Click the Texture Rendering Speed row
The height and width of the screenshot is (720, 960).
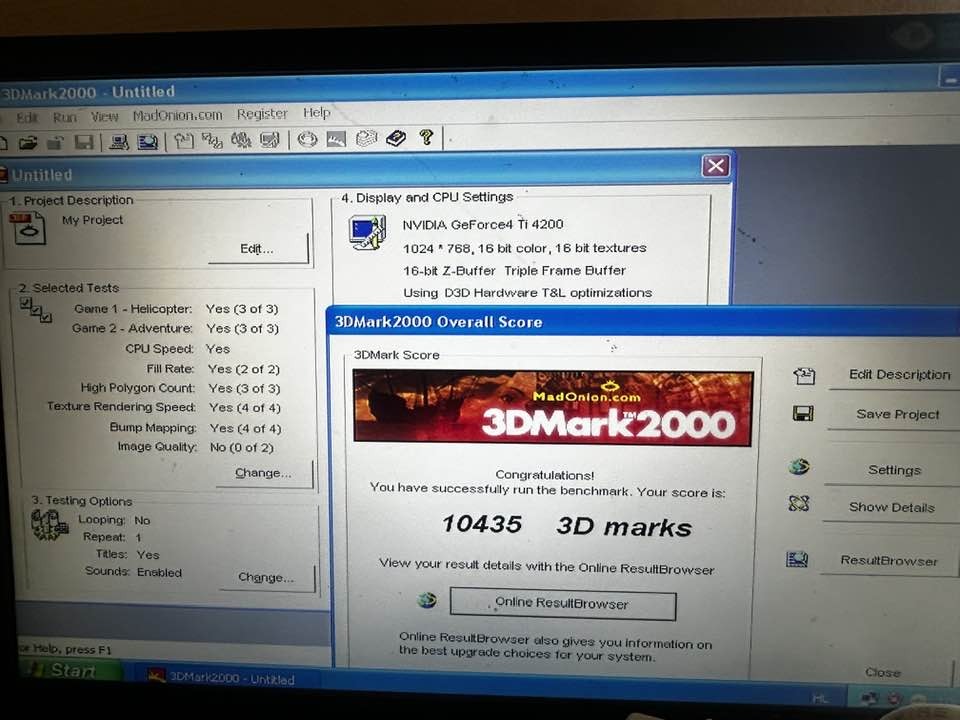pos(164,408)
